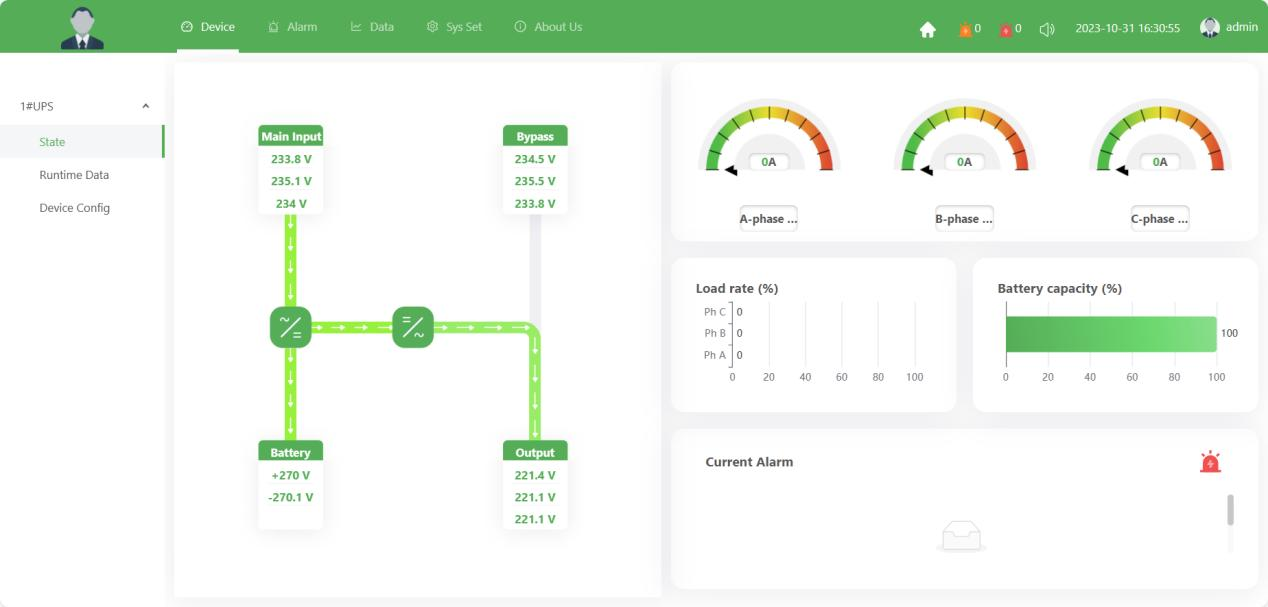This screenshot has height=607, width=1268.
Task: Click the red alarm siren icon
Action: 1210,462
